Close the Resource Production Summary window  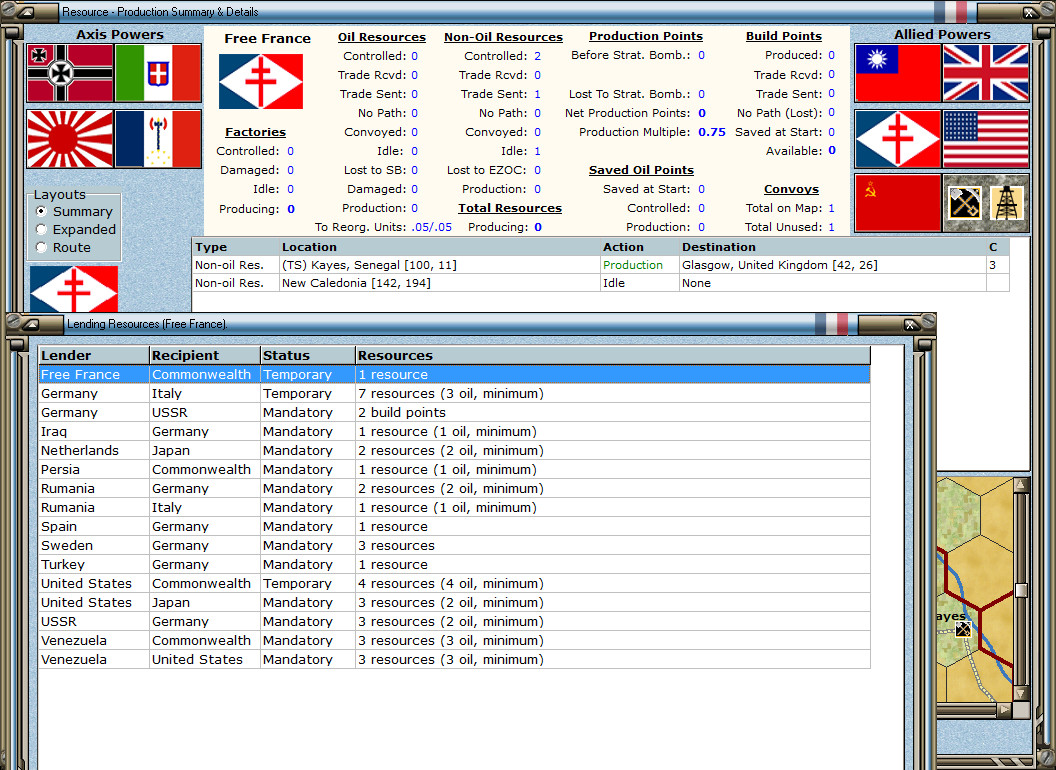(1029, 12)
